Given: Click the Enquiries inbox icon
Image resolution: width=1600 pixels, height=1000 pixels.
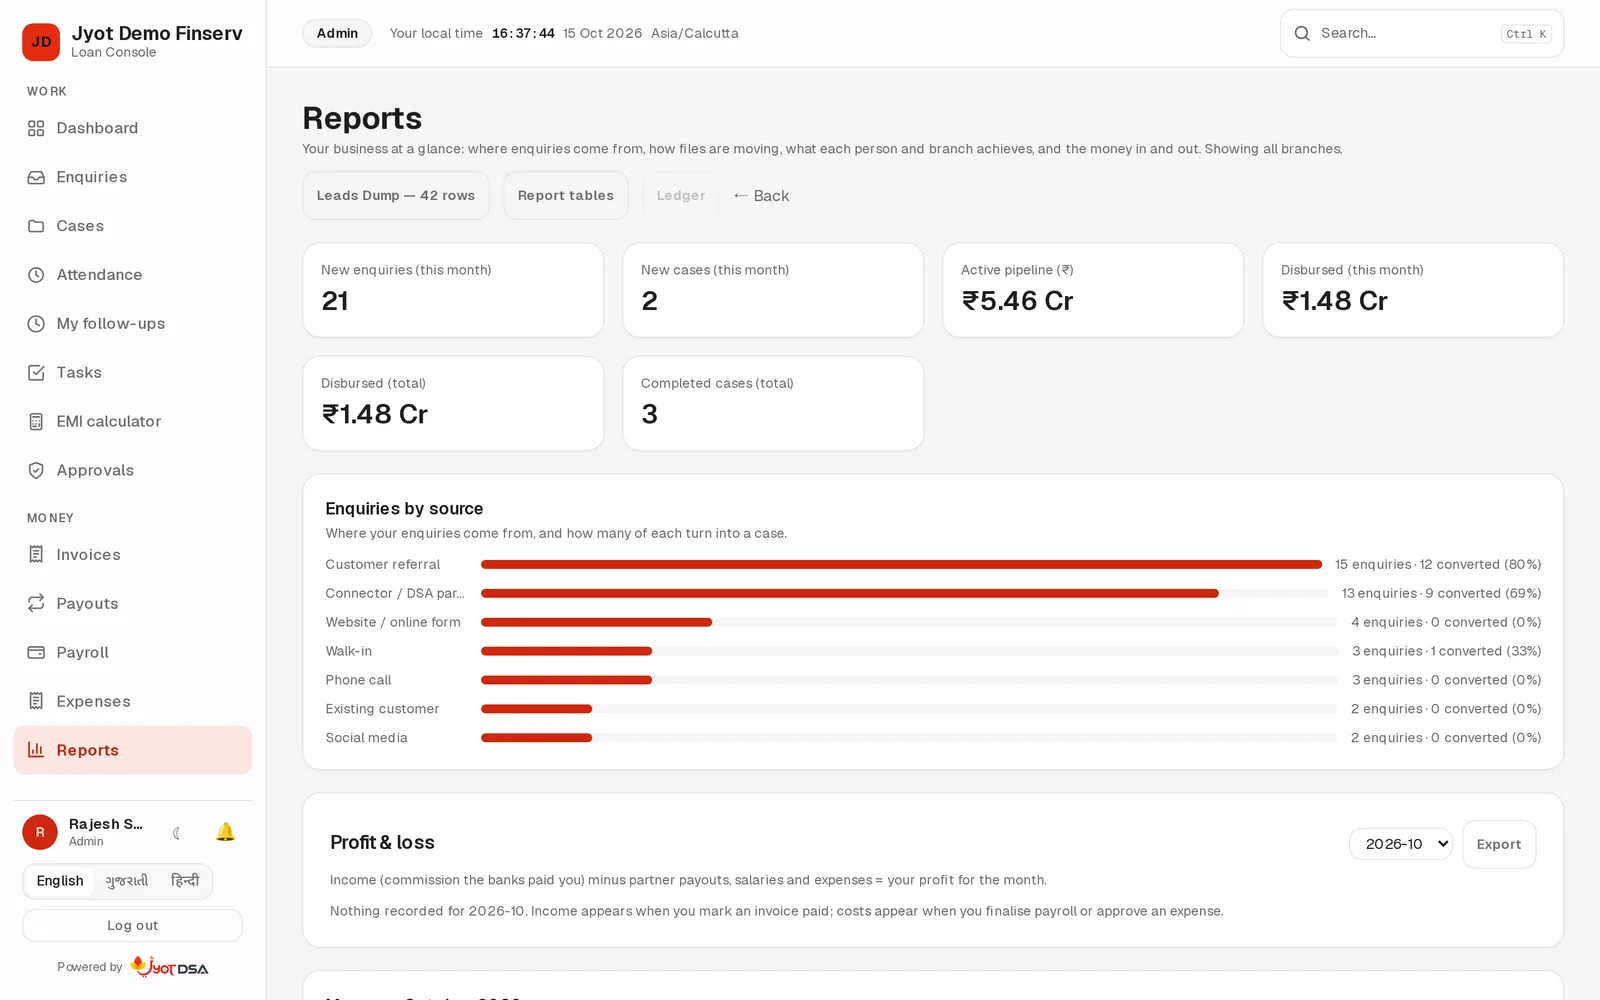Looking at the screenshot, I should pos(36,177).
